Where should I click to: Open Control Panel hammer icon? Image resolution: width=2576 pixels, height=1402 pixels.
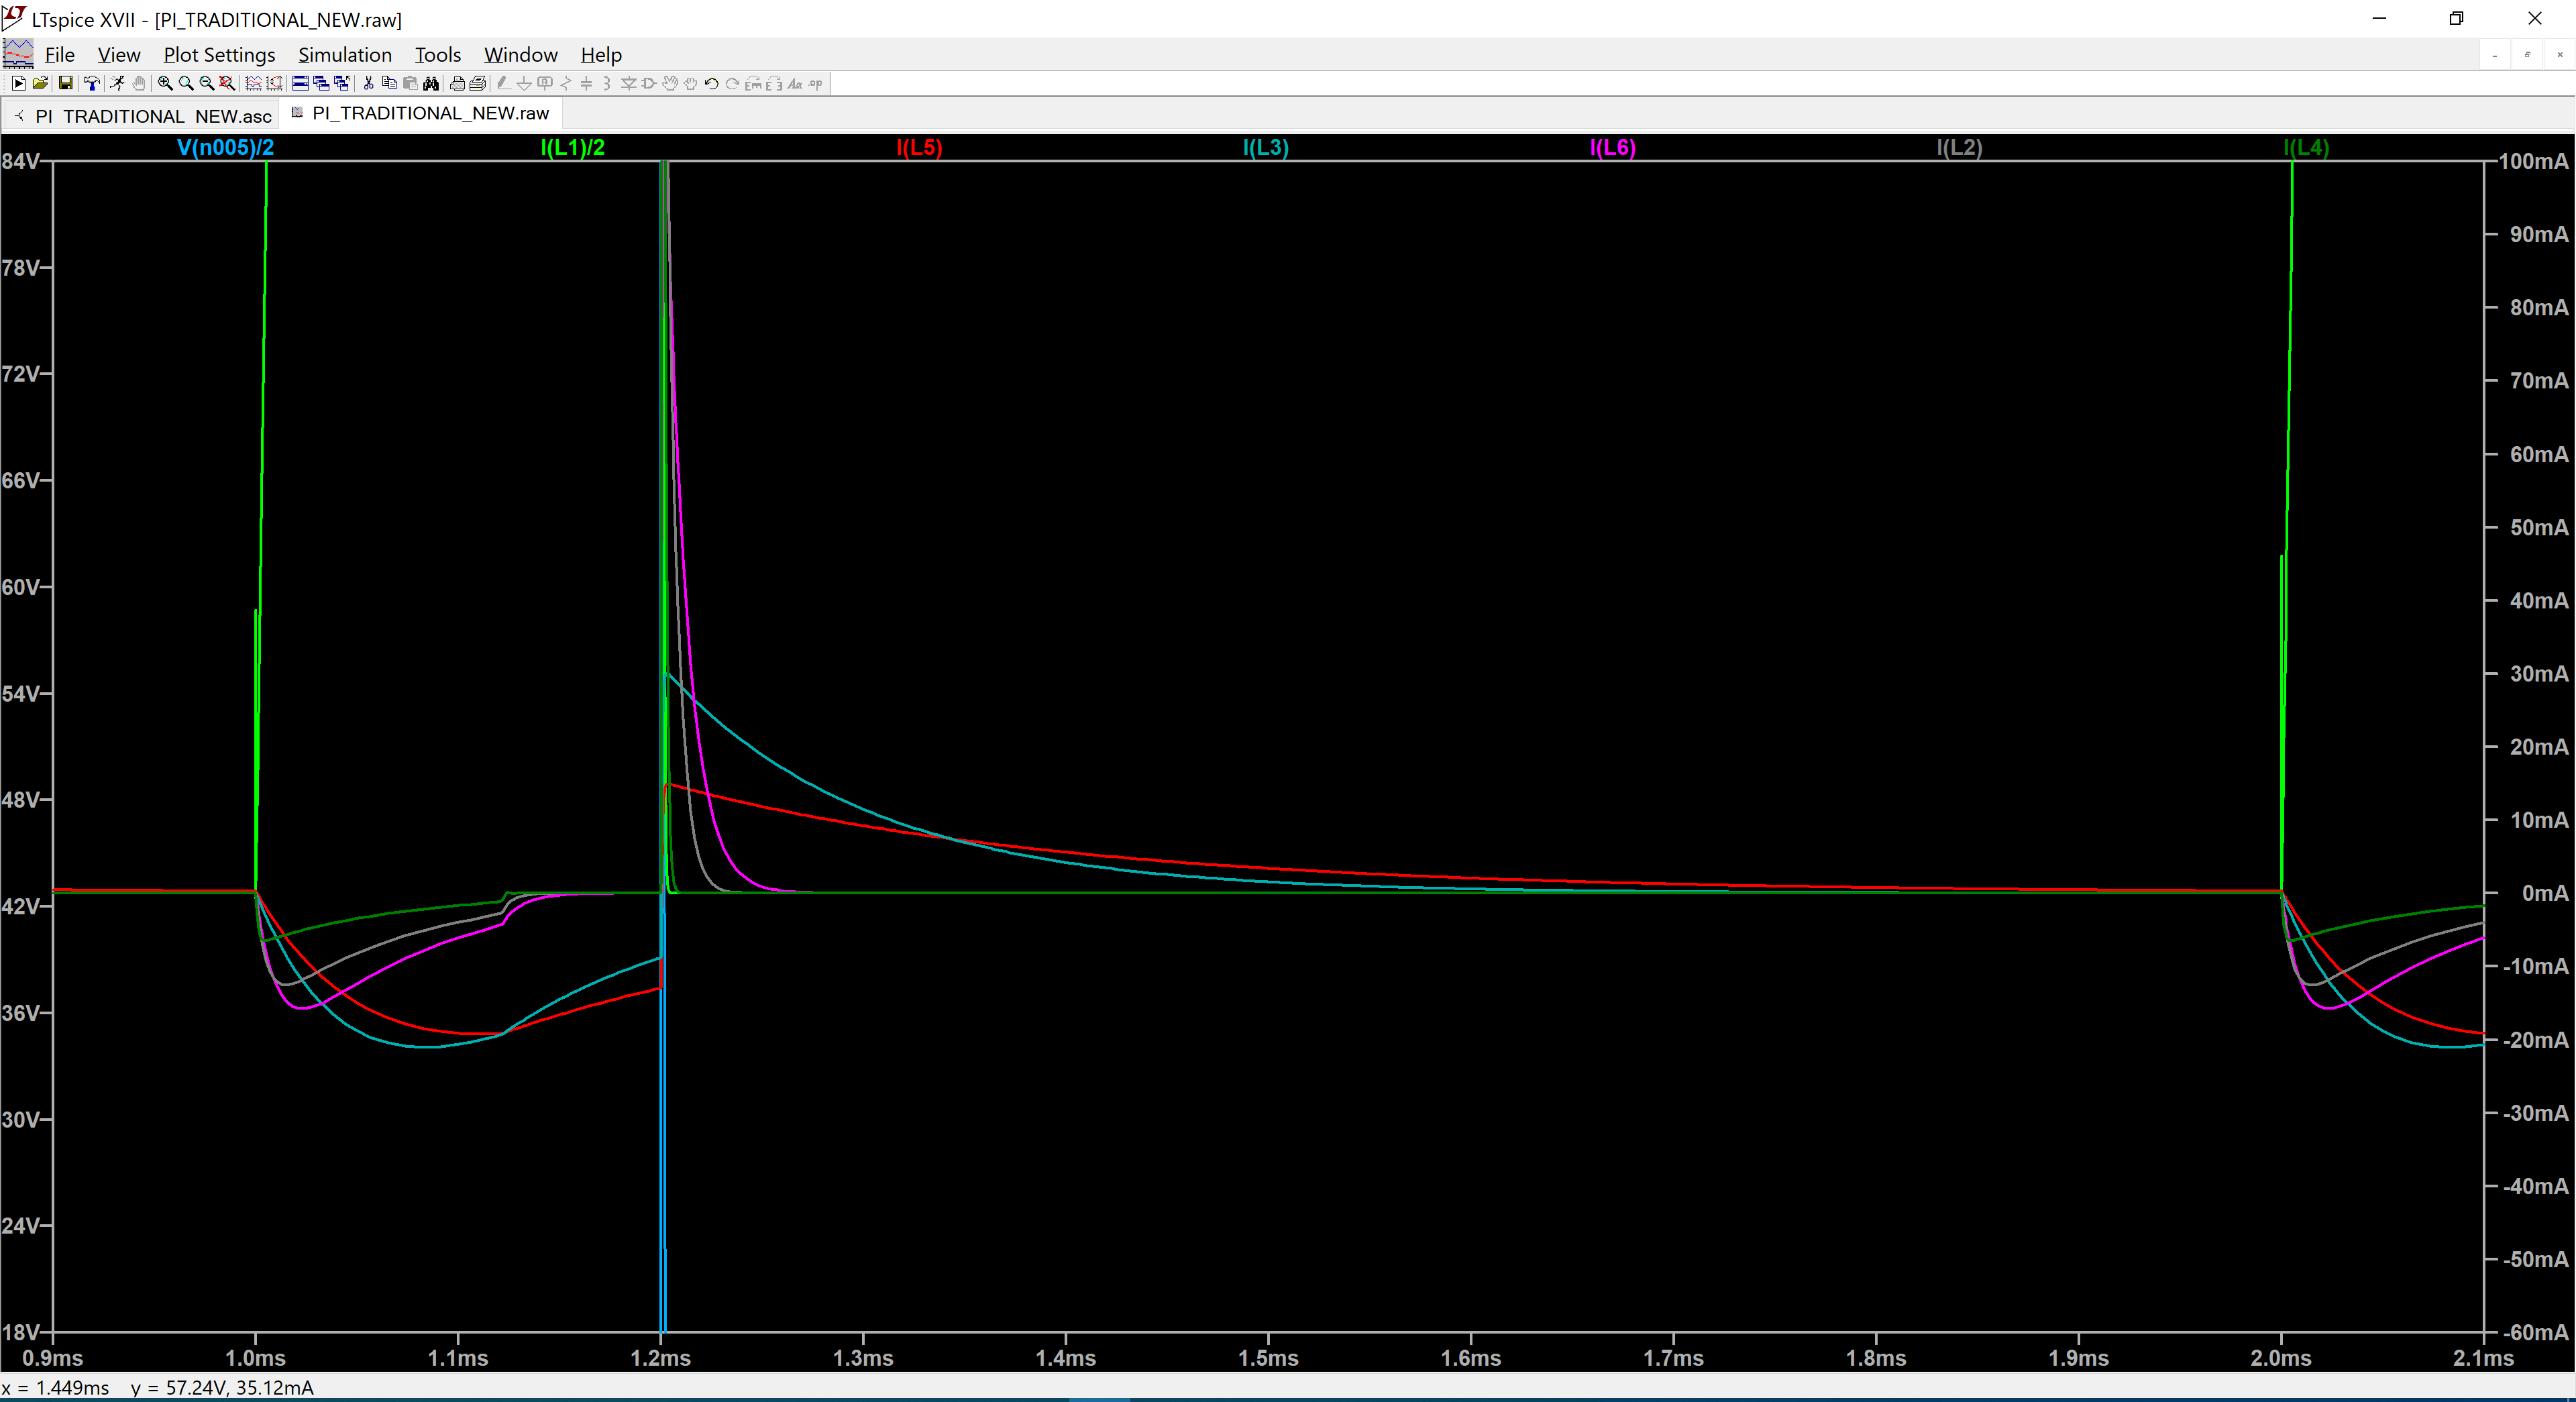coord(91,83)
